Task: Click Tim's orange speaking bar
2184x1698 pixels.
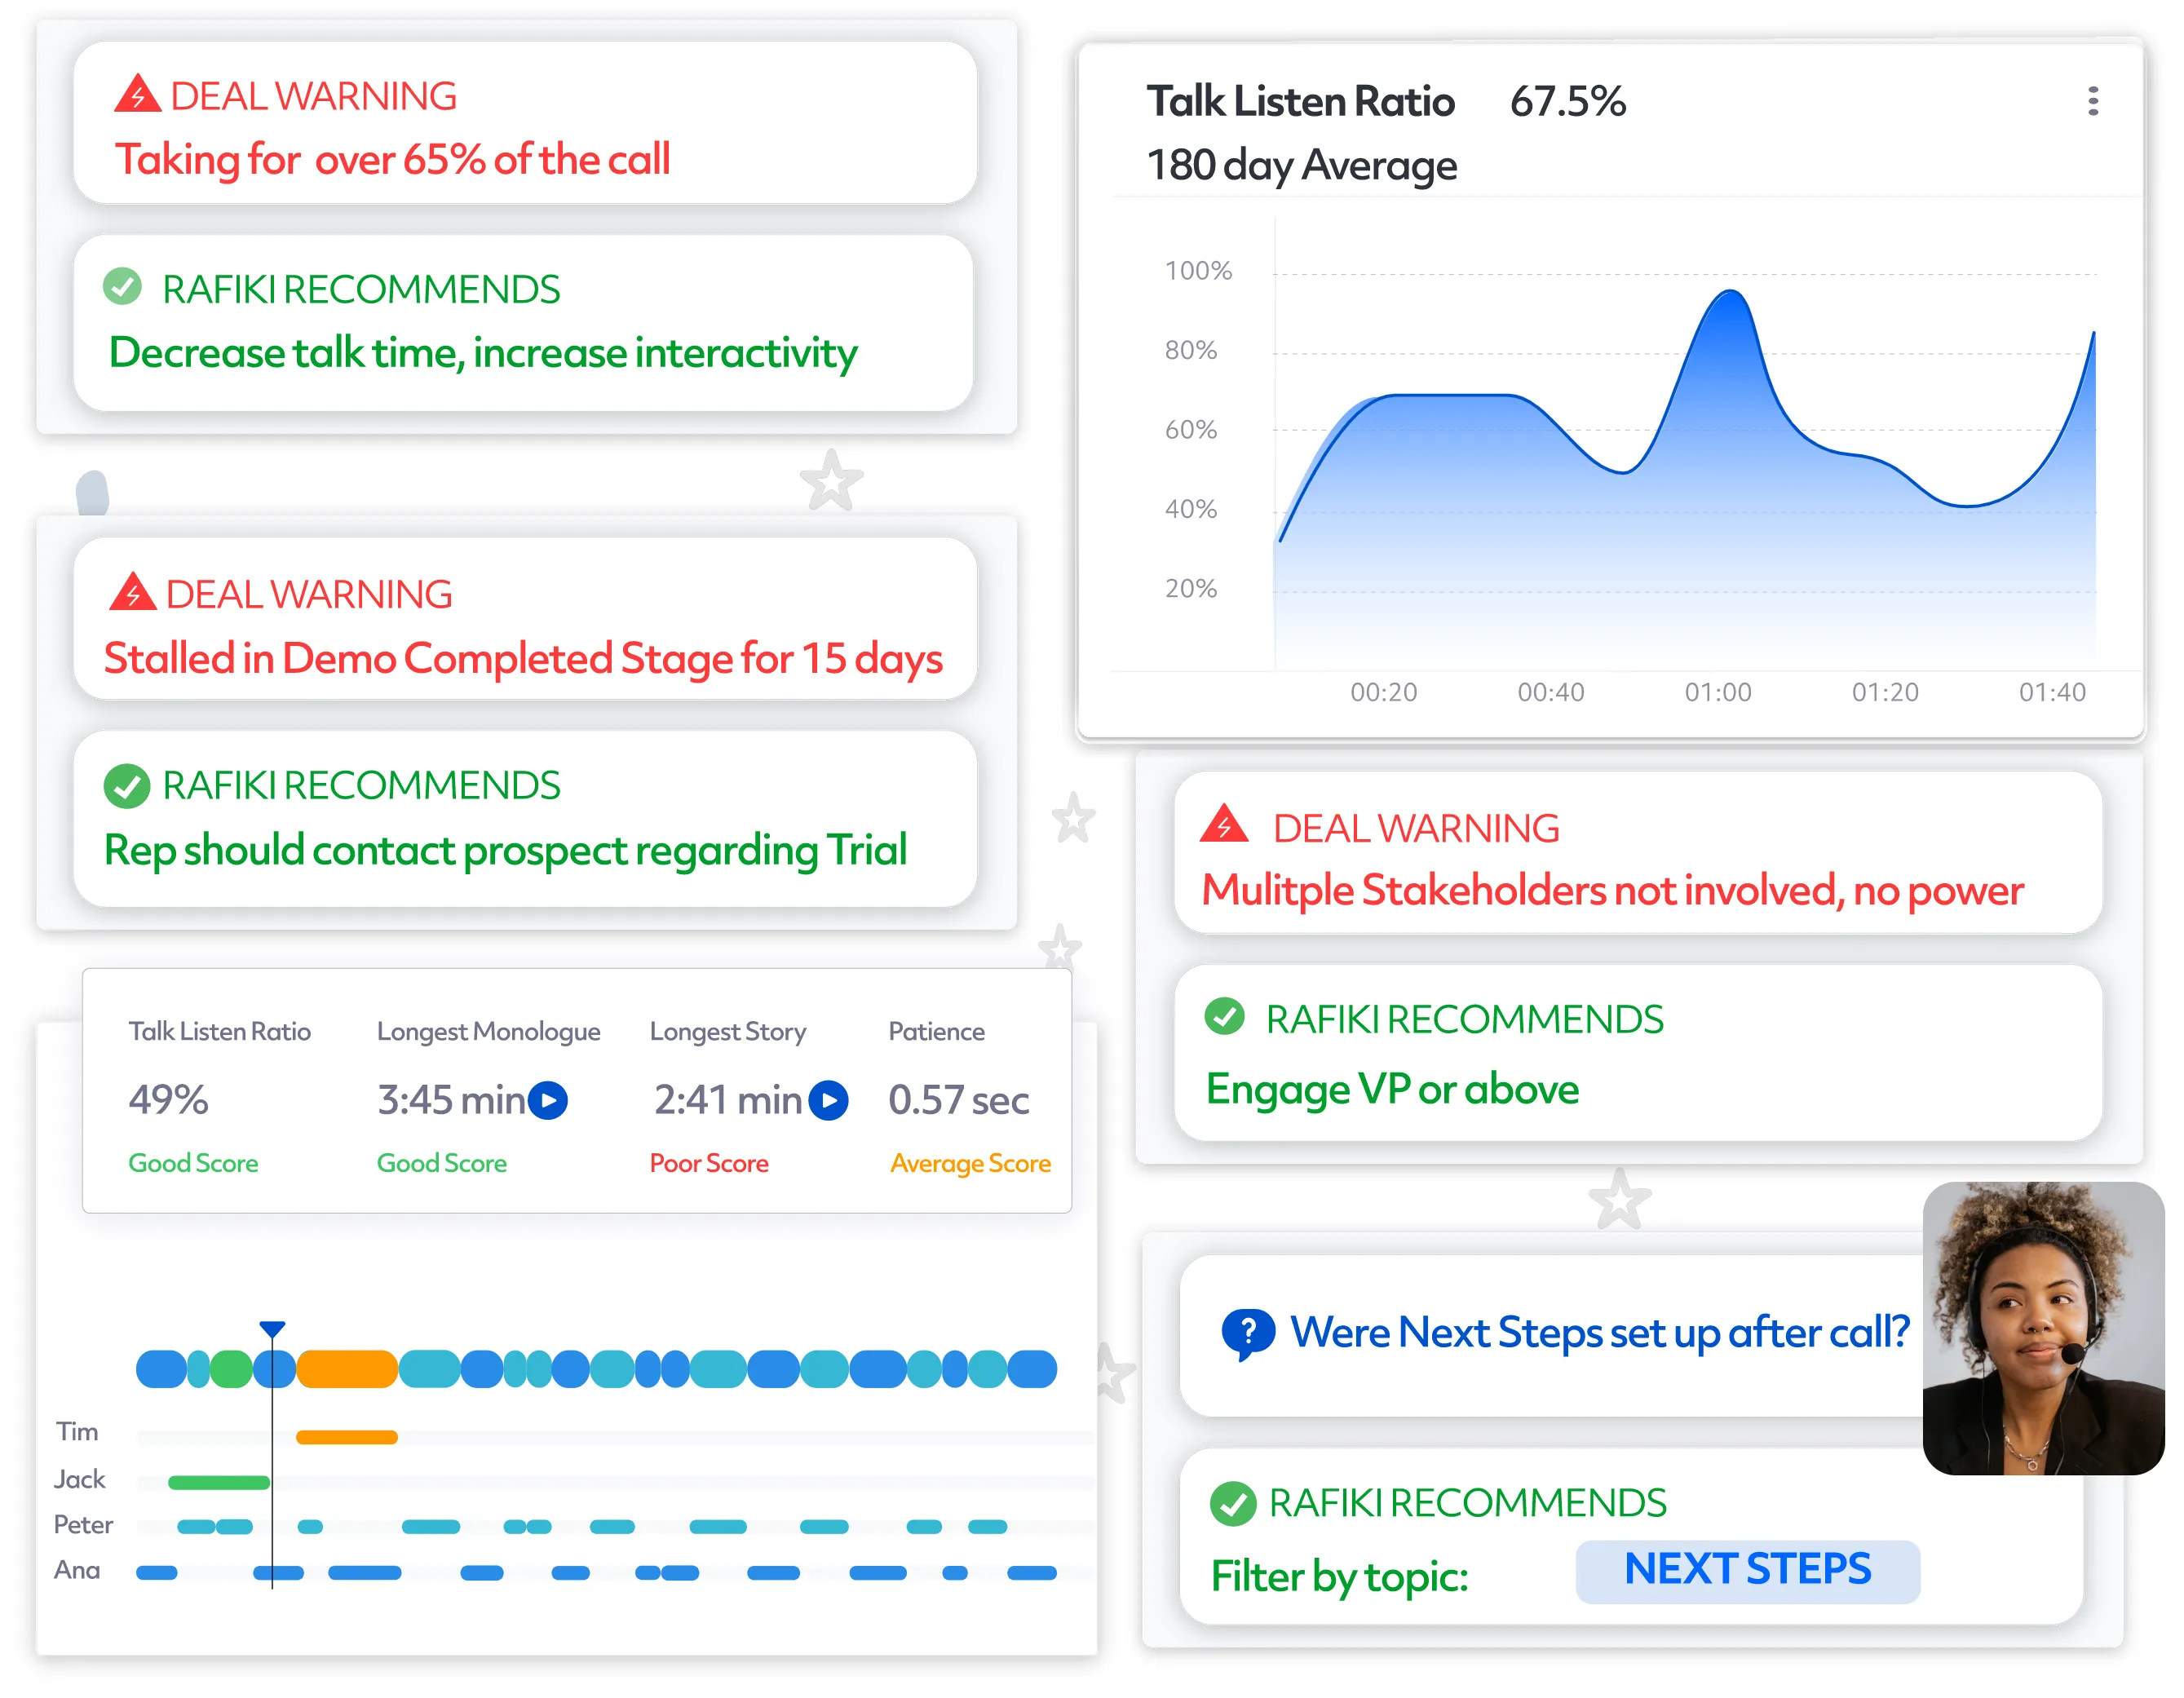Action: [347, 1437]
